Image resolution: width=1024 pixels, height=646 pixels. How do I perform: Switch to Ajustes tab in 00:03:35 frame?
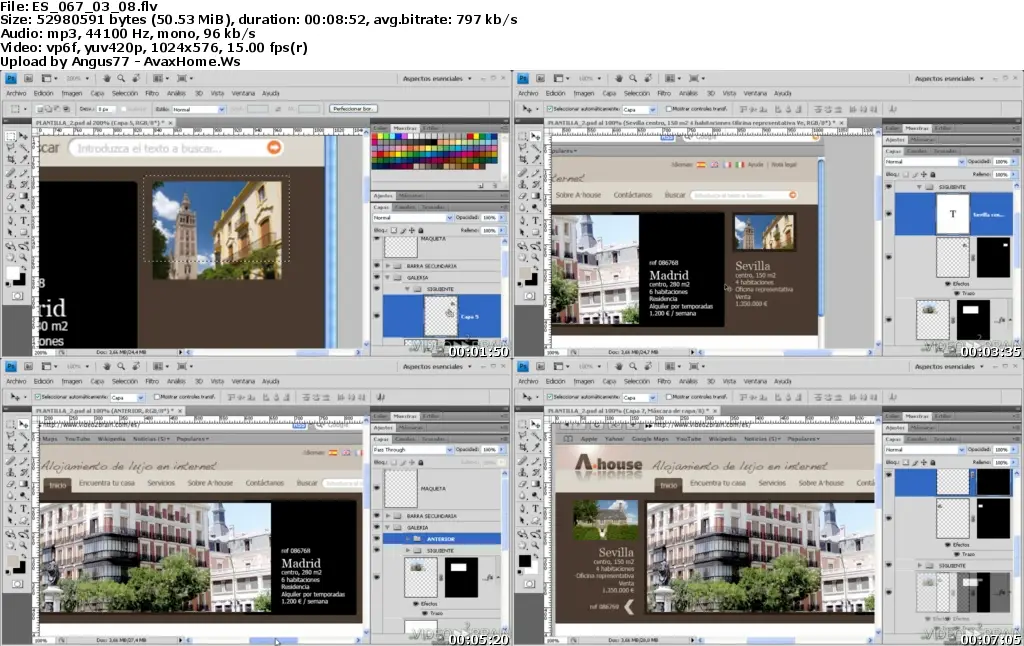coord(895,140)
